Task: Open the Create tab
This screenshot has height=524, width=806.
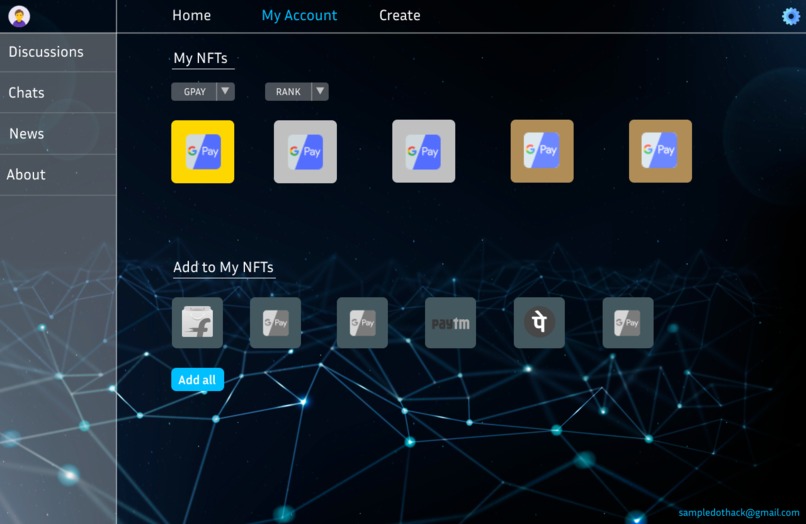Action: 399,15
